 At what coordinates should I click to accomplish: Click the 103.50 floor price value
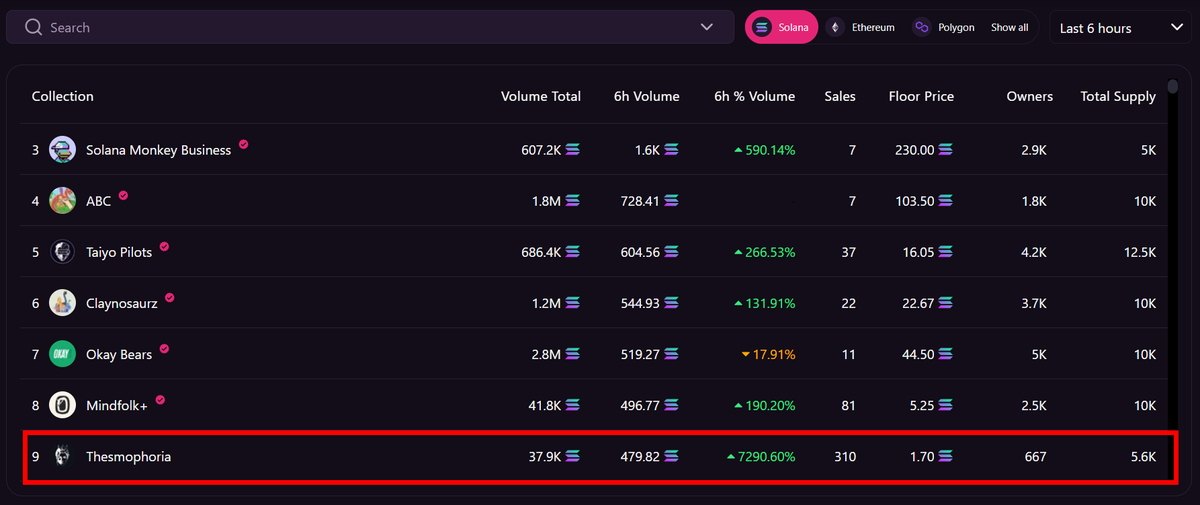coord(915,201)
